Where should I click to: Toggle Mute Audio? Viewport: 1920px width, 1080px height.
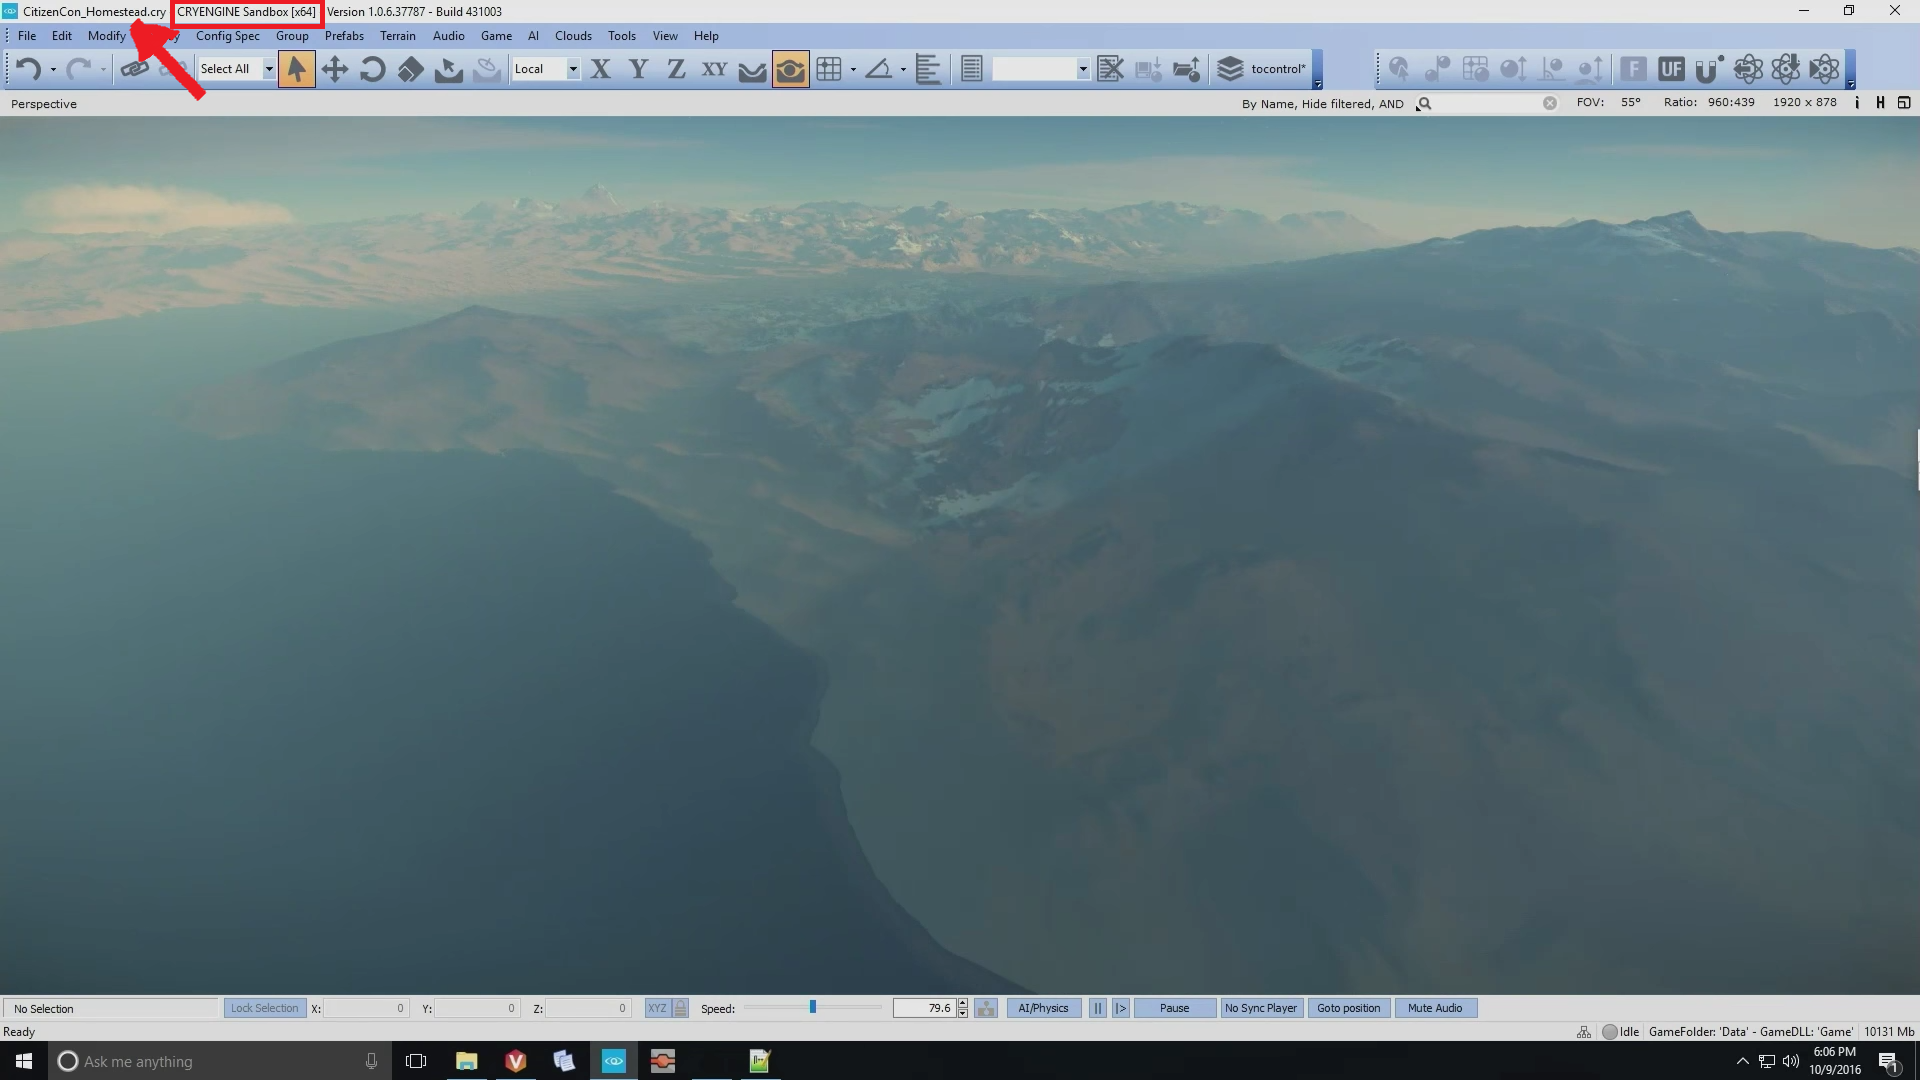click(1434, 1008)
